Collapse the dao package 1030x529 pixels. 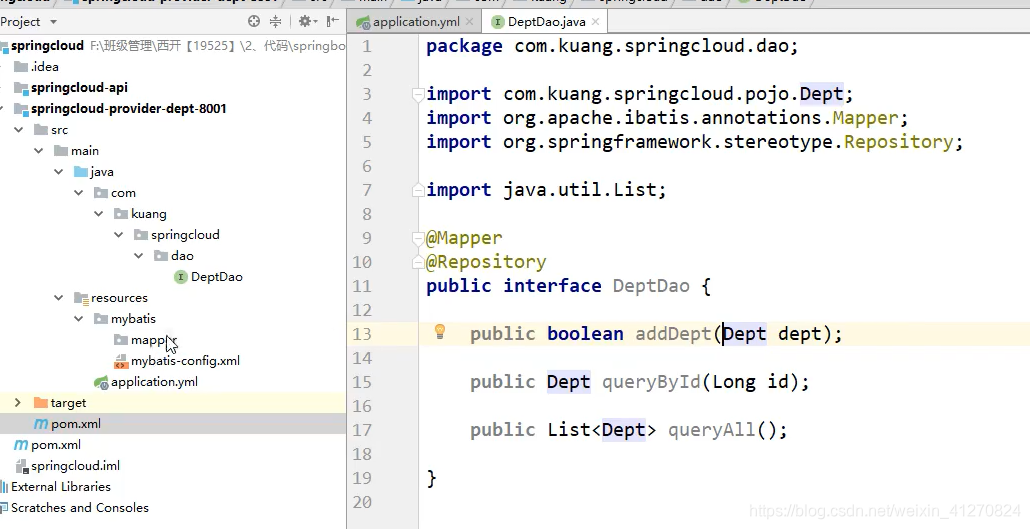point(139,256)
